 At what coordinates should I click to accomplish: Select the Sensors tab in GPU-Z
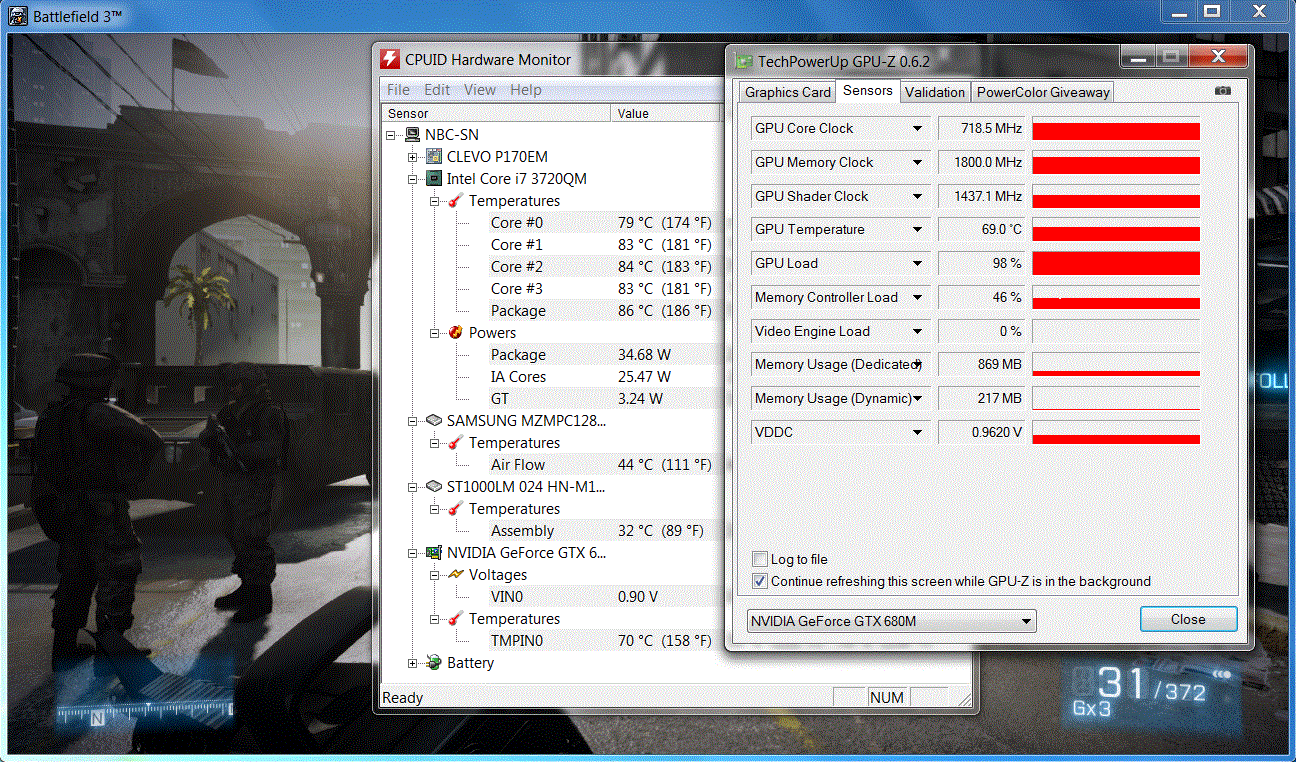coord(867,90)
